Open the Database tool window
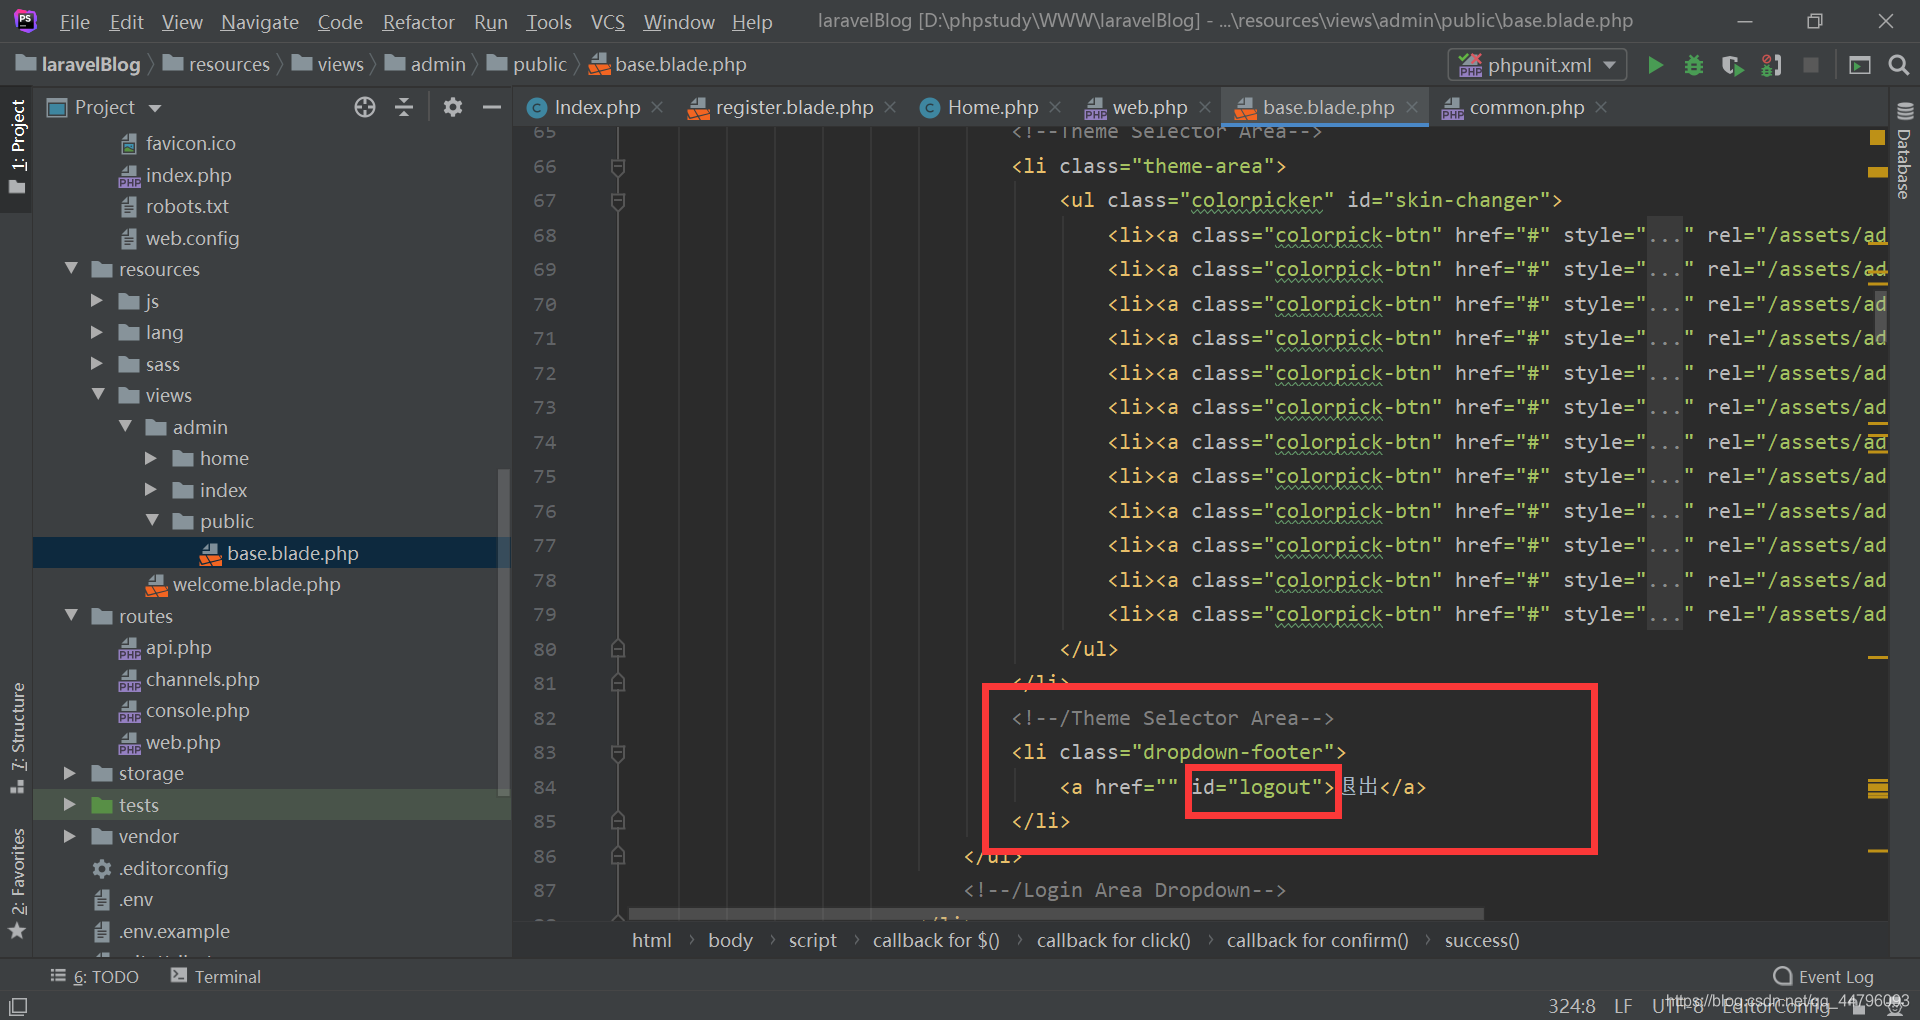The height and width of the screenshot is (1020, 1920). 1904,150
